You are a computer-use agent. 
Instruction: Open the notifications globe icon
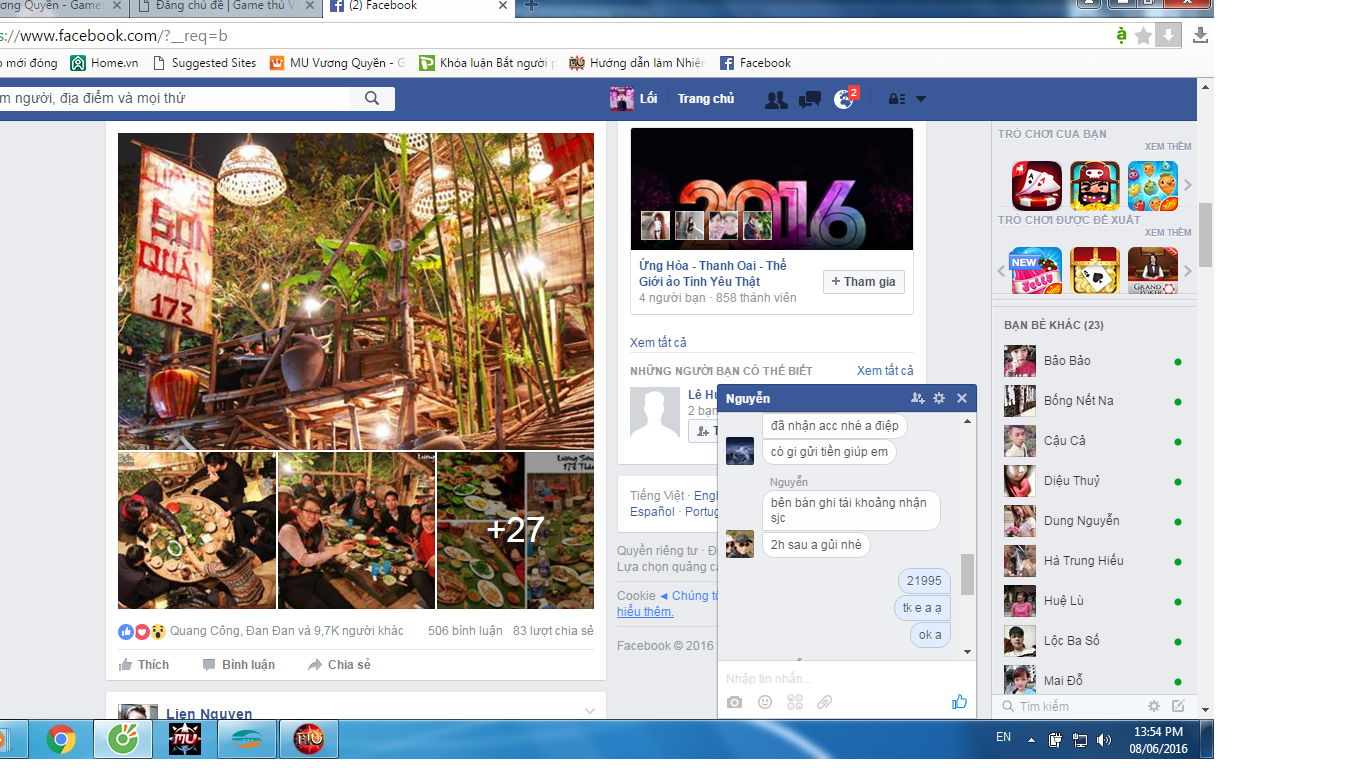coord(845,99)
